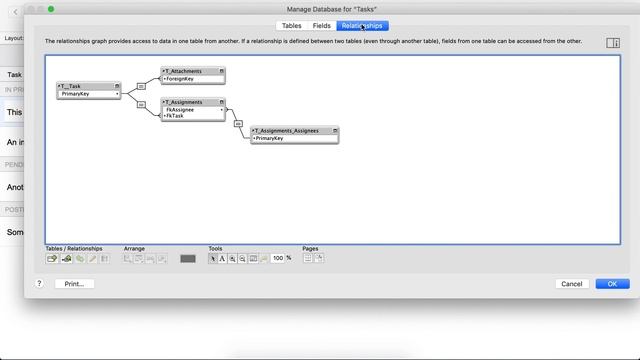Click the arrow left of T_Attachments title

coord(164,71)
